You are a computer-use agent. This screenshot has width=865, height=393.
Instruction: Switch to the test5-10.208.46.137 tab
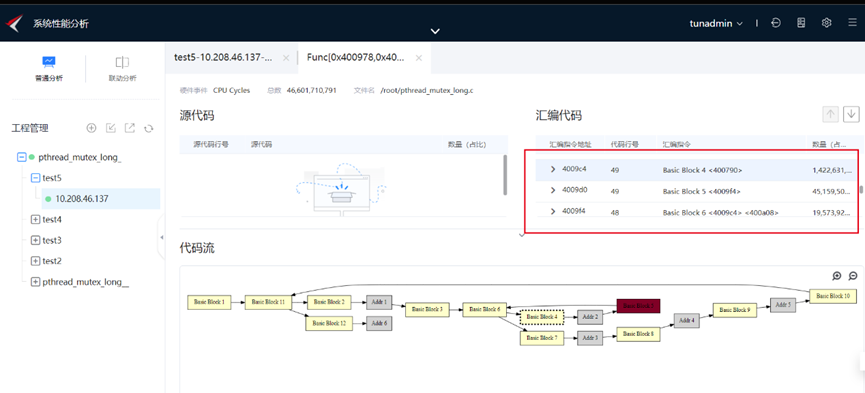pos(223,57)
